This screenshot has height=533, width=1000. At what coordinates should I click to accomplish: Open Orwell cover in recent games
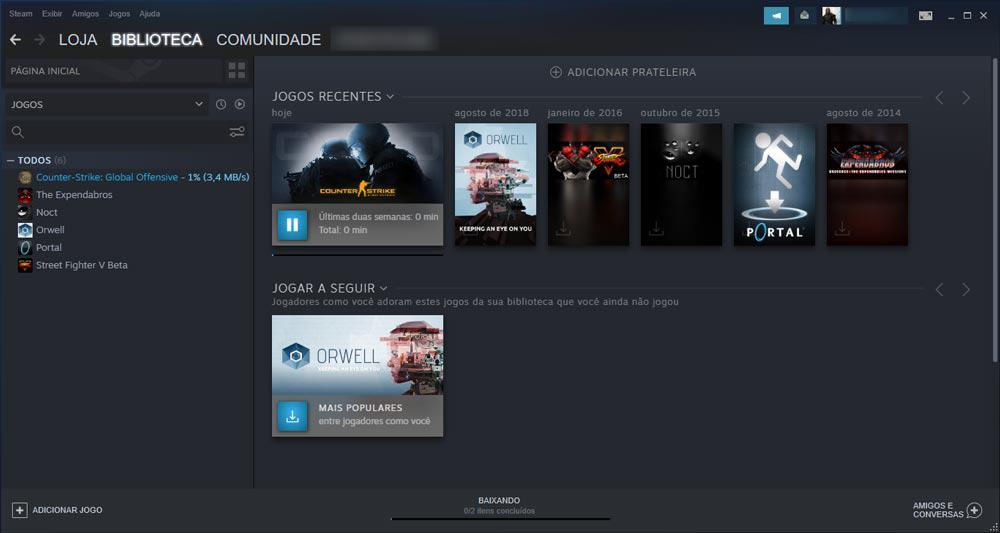click(x=496, y=184)
